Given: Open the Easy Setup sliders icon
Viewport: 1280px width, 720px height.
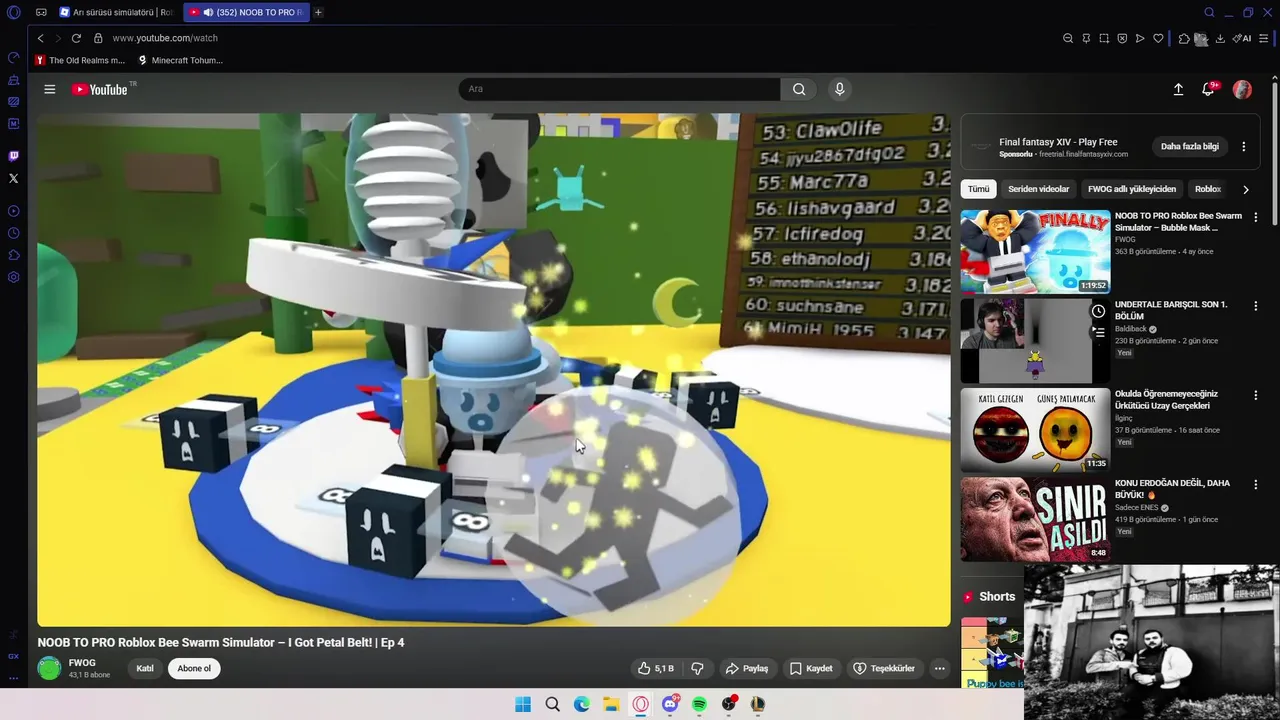Looking at the screenshot, I should (x=1264, y=38).
